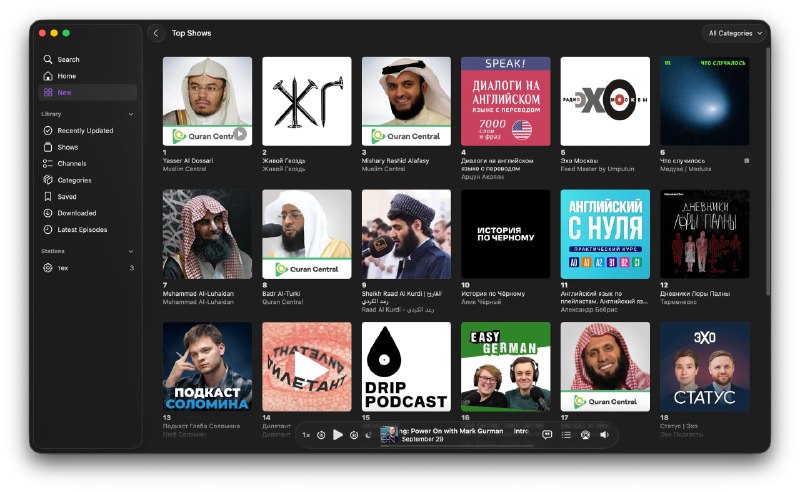This screenshot has height=492, width=800.
Task: Open Muhammad Al-Luhaidan show artwork
Action: pyautogui.click(x=207, y=234)
